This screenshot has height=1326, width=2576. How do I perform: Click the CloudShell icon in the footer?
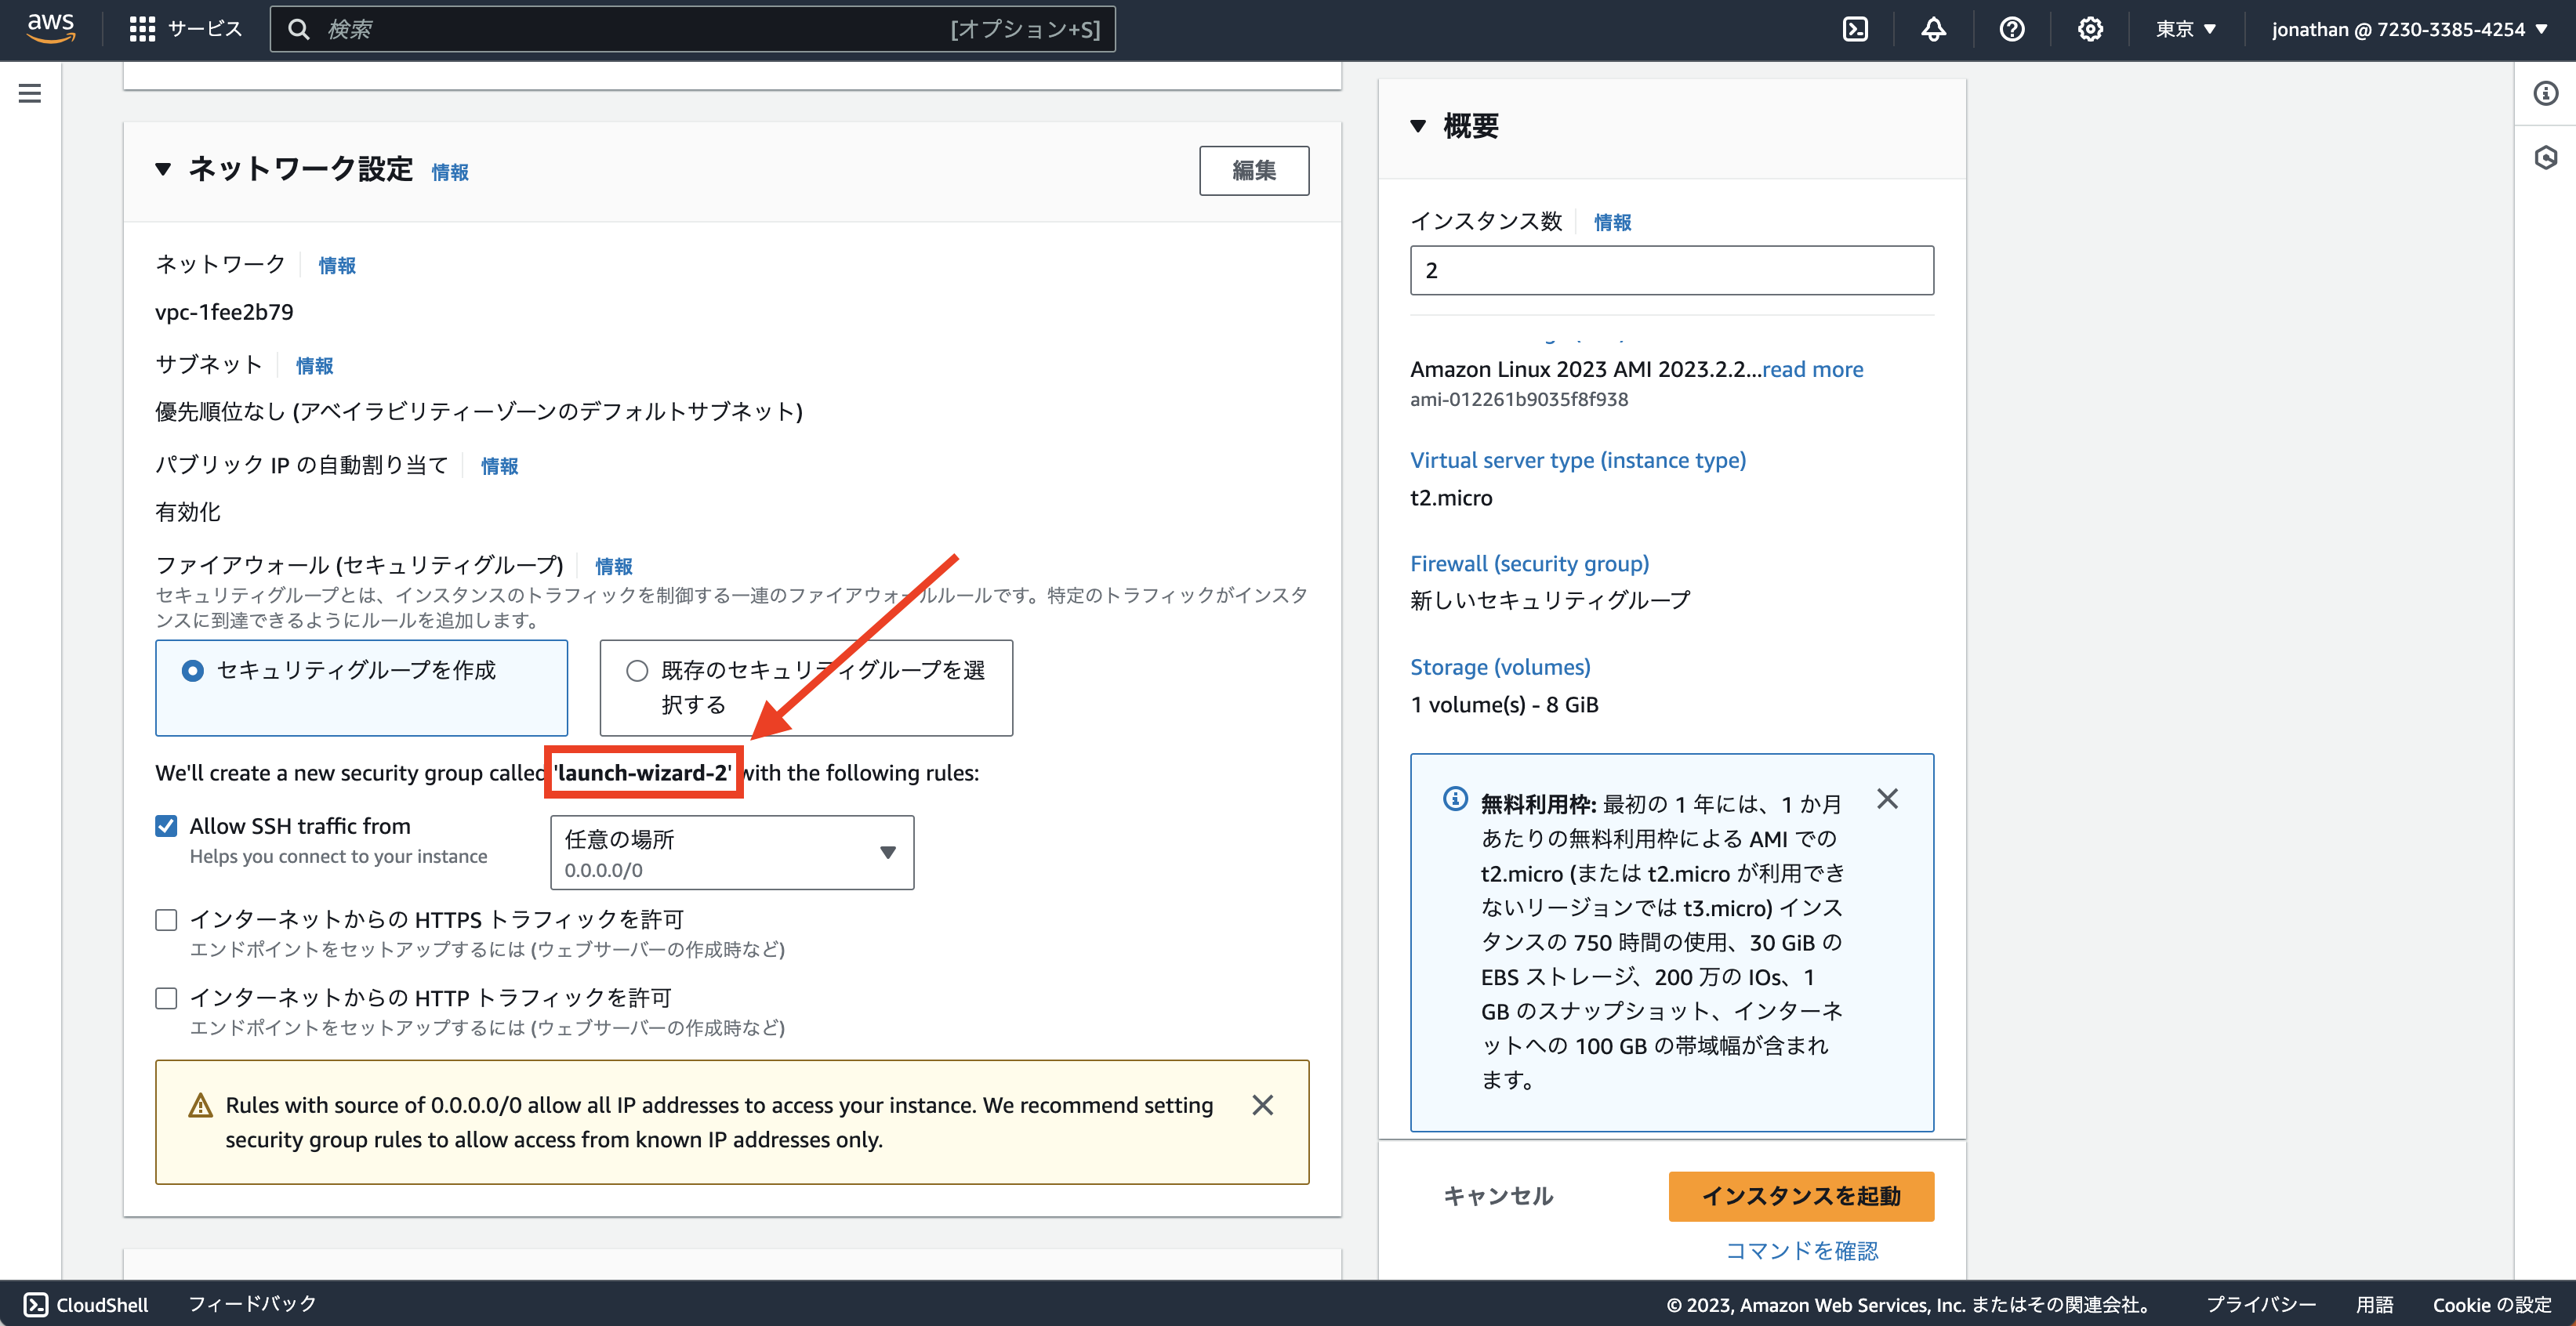[36, 1304]
